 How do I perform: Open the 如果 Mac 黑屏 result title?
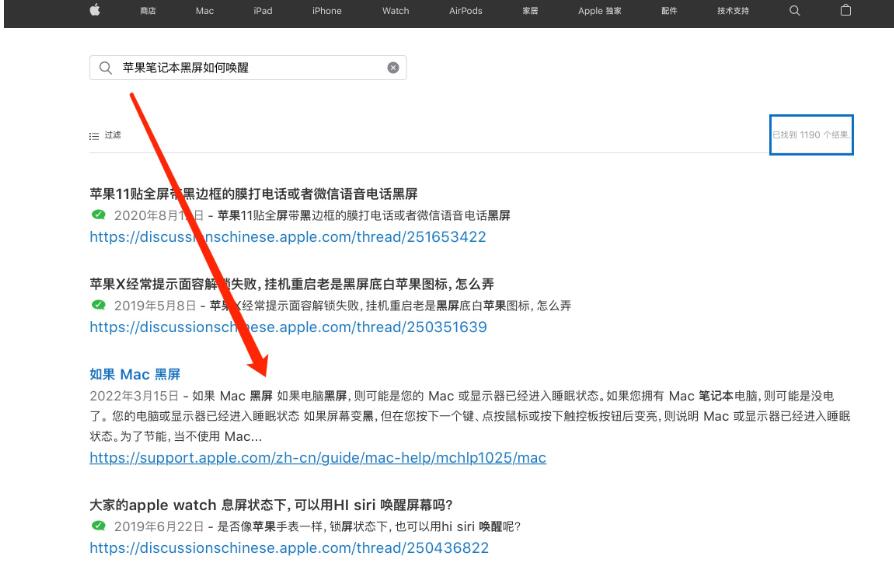[135, 374]
